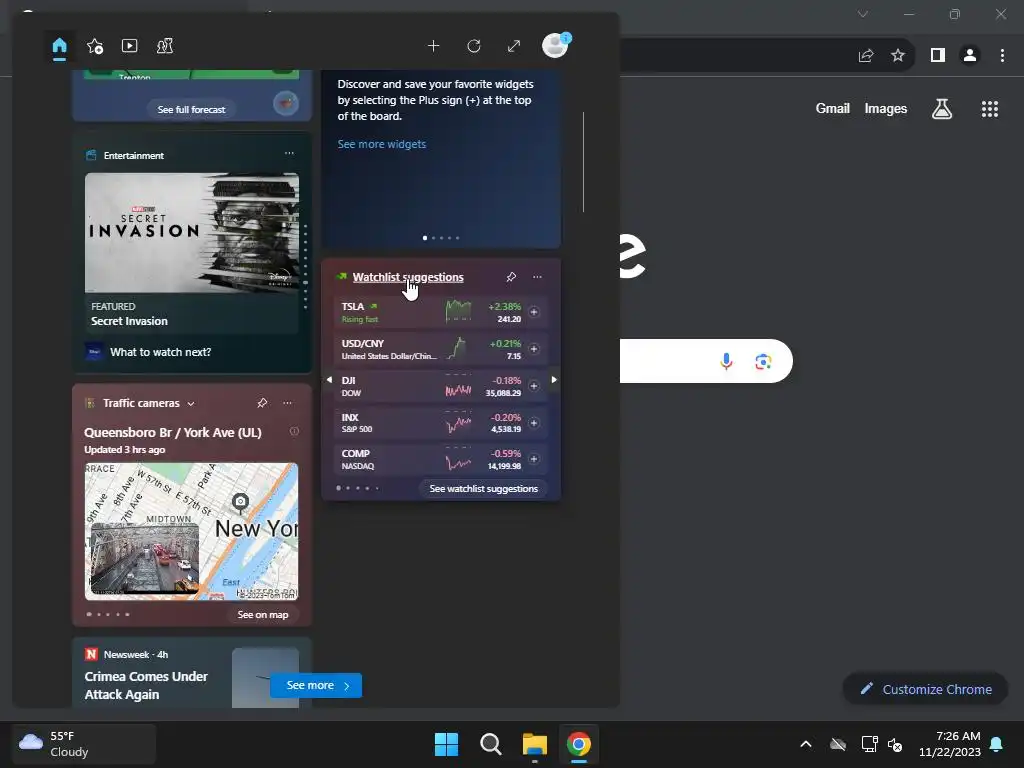Show hidden system tray icons
This screenshot has height=768, width=1024.
point(806,744)
